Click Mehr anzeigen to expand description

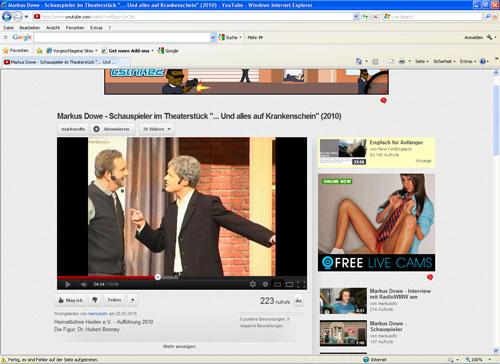(179, 347)
